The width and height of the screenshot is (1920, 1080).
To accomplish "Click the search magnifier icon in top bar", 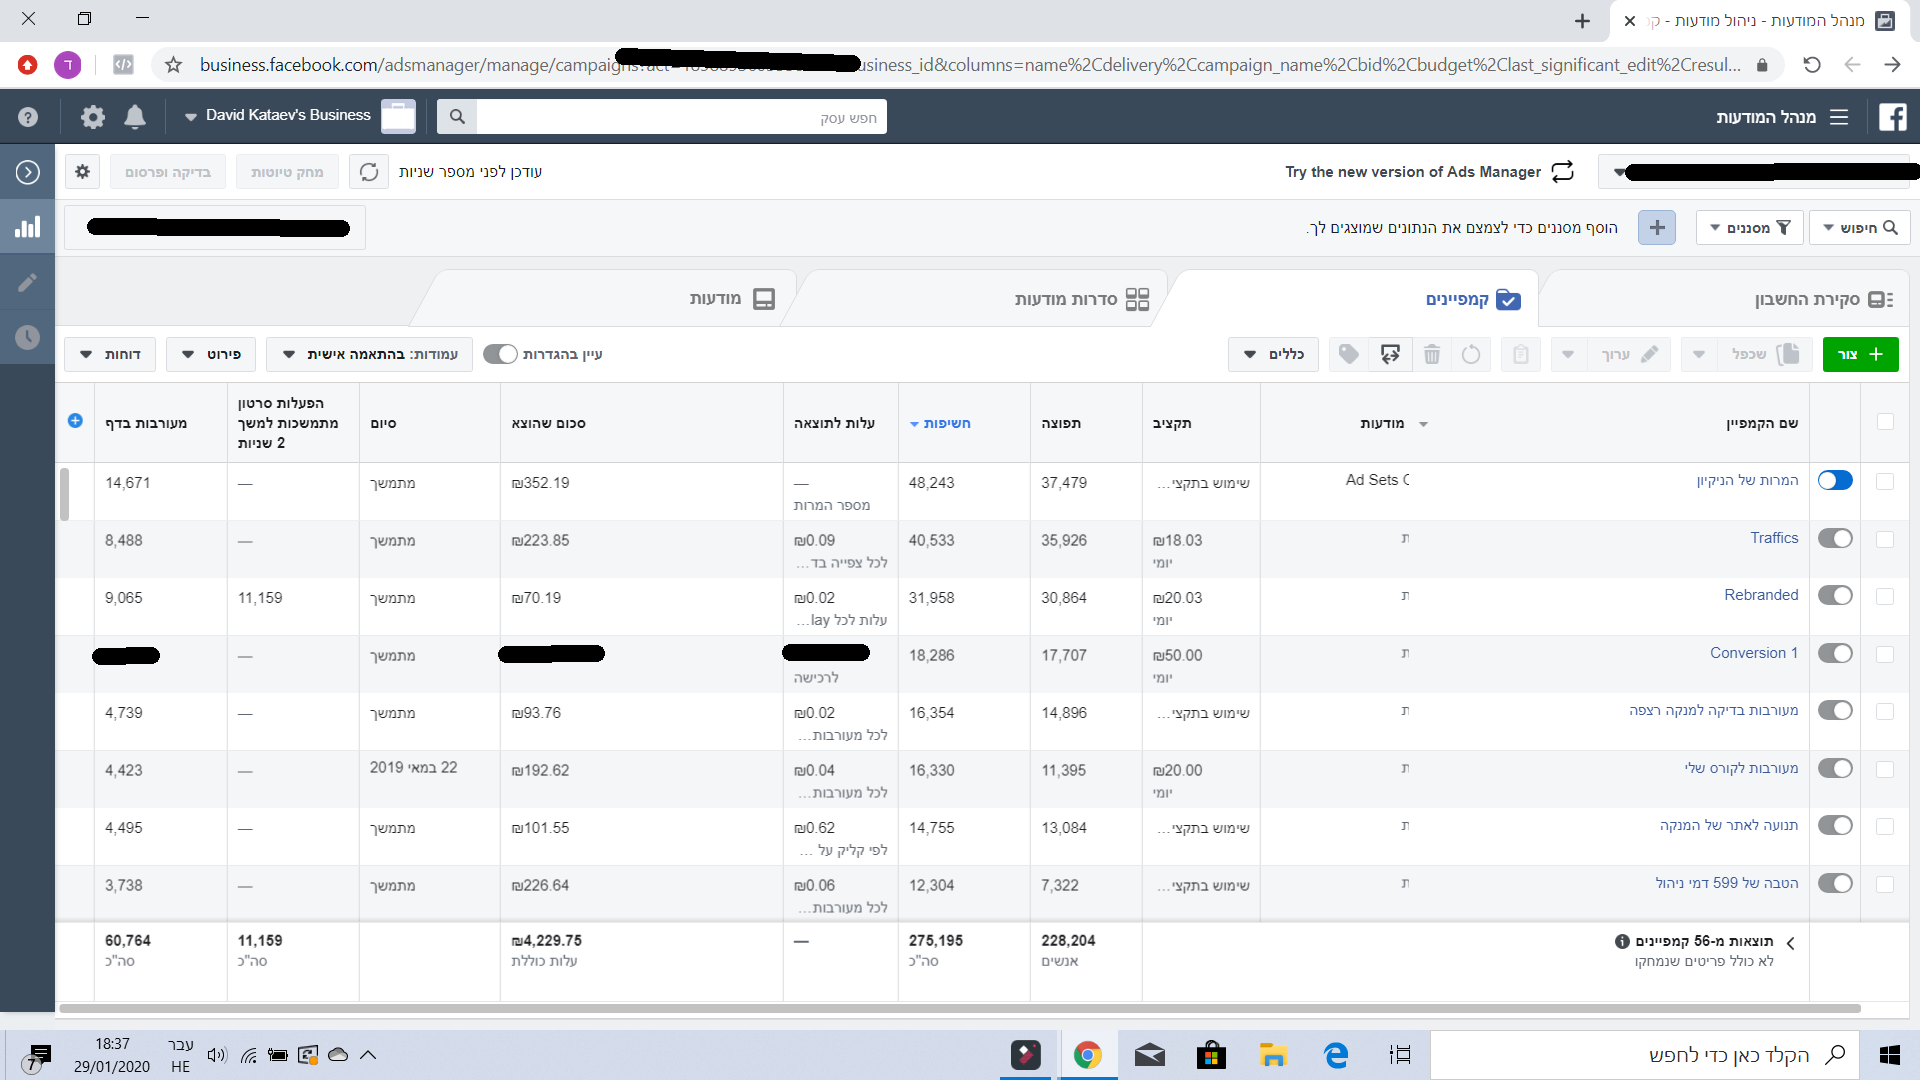I will point(457,117).
